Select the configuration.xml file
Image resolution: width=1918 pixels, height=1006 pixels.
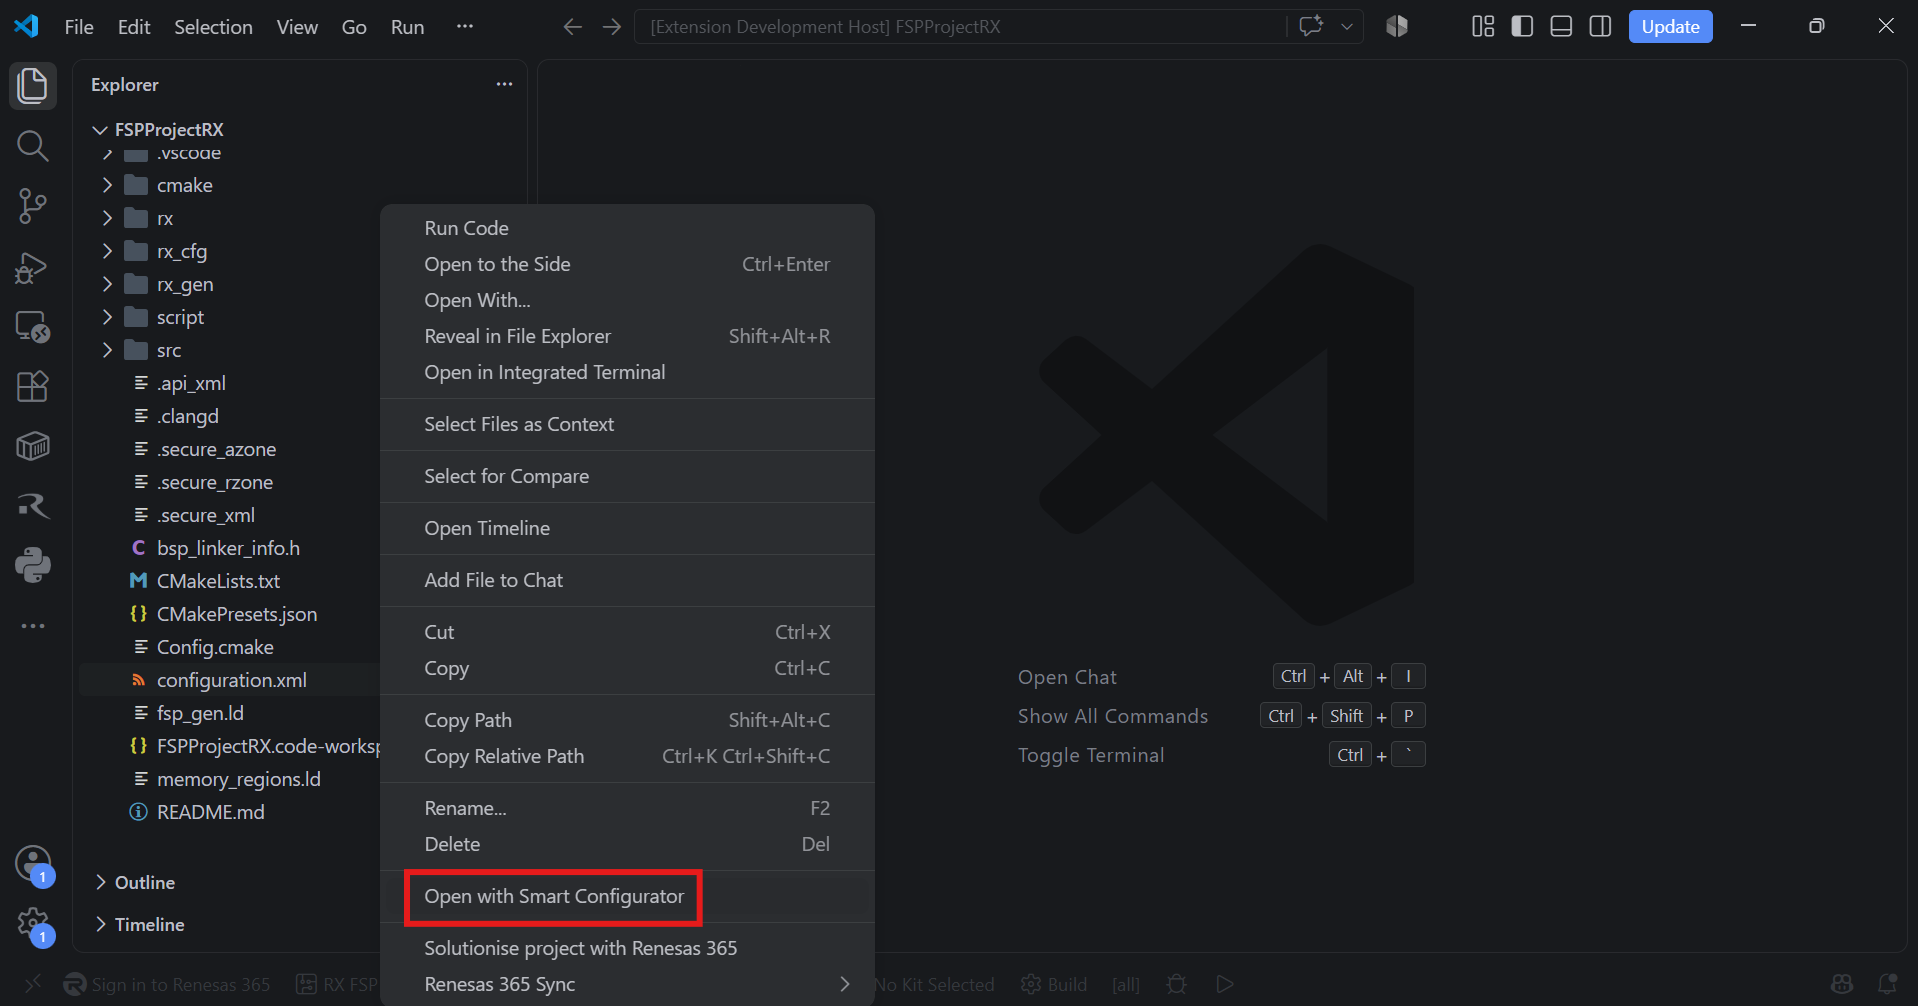click(x=229, y=680)
